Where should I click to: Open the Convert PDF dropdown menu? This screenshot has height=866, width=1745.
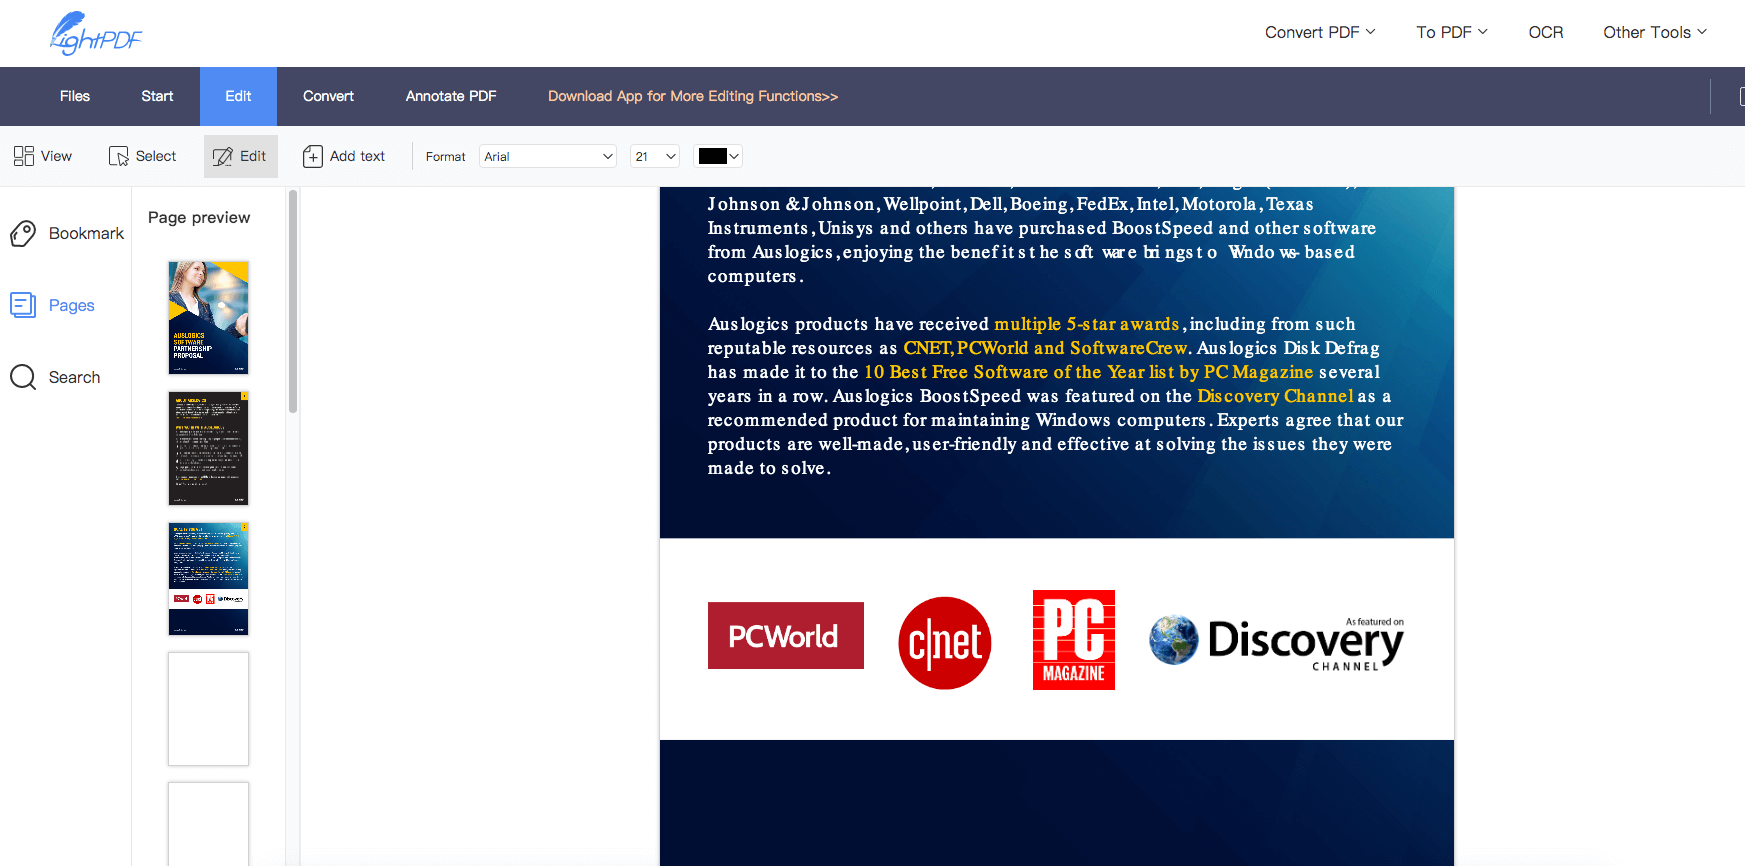1320,32
